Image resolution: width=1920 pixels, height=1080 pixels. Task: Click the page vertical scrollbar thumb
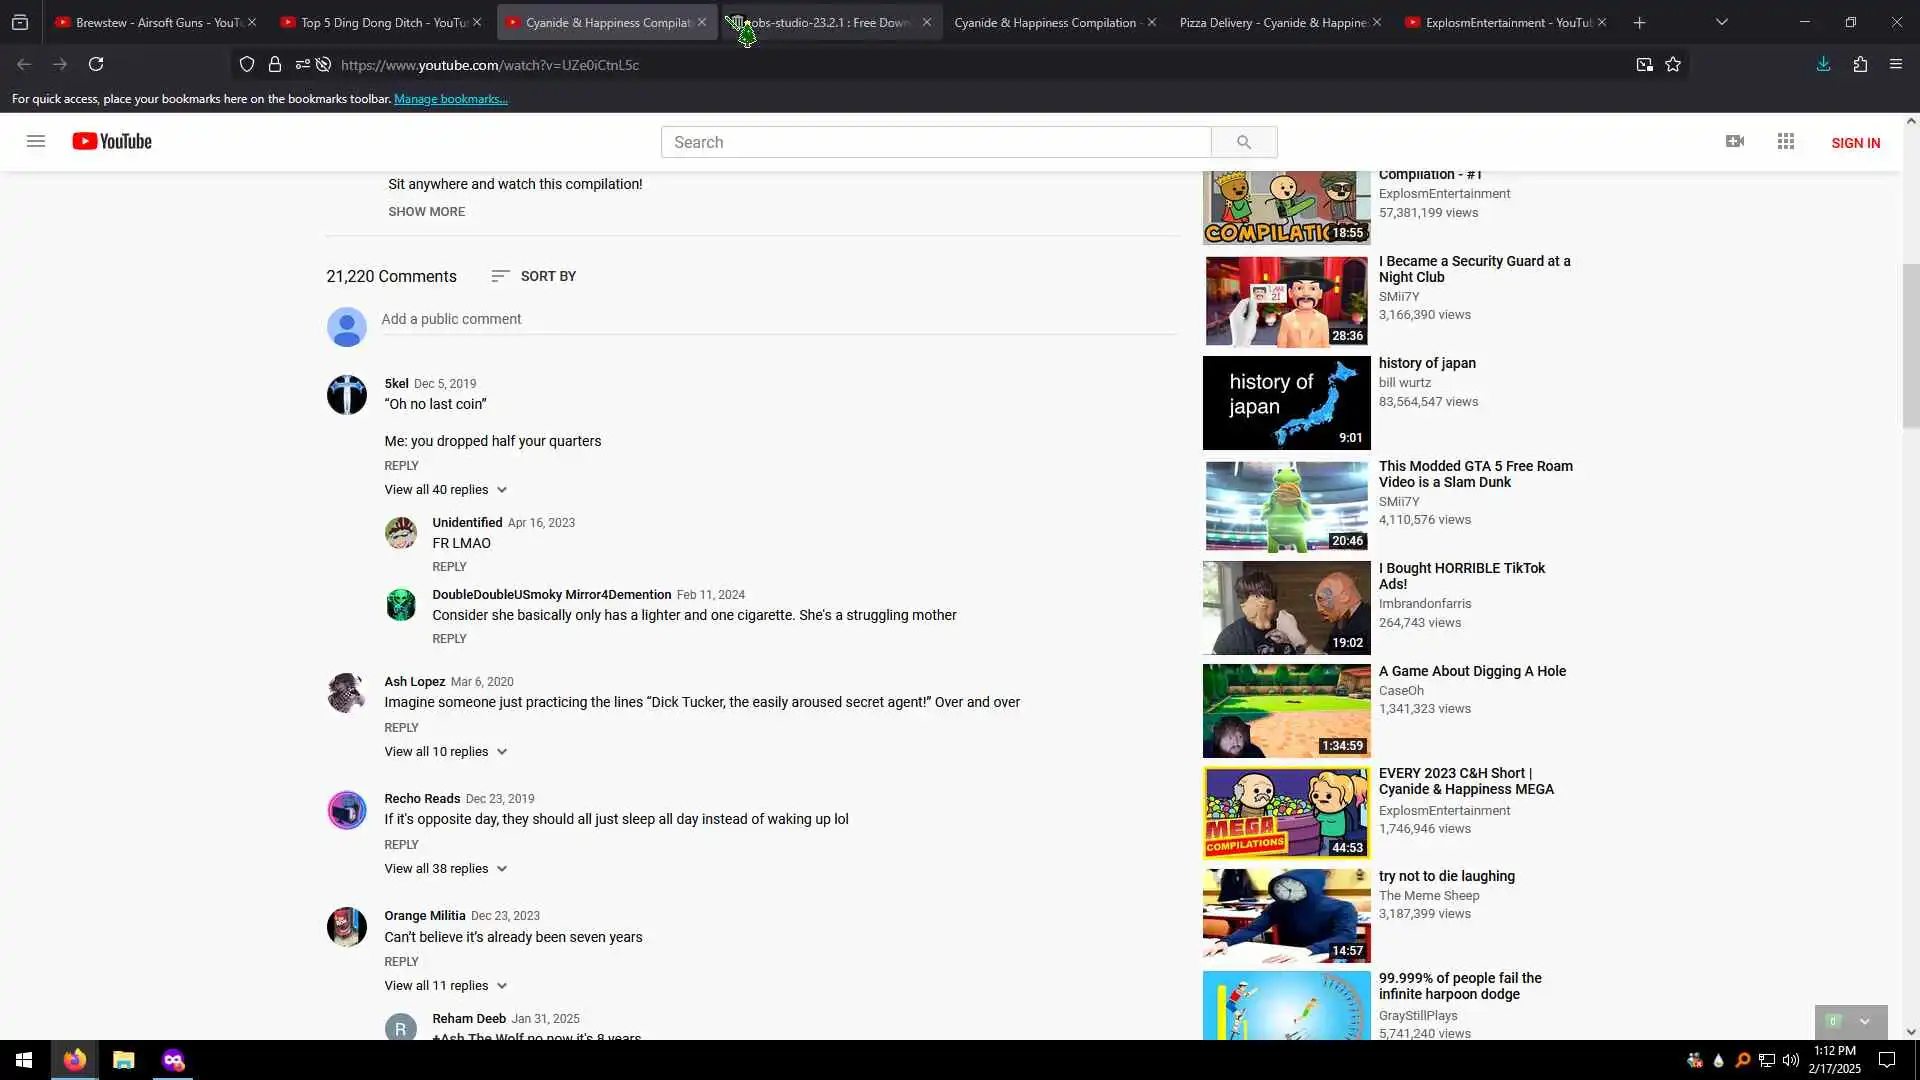pyautogui.click(x=1911, y=345)
